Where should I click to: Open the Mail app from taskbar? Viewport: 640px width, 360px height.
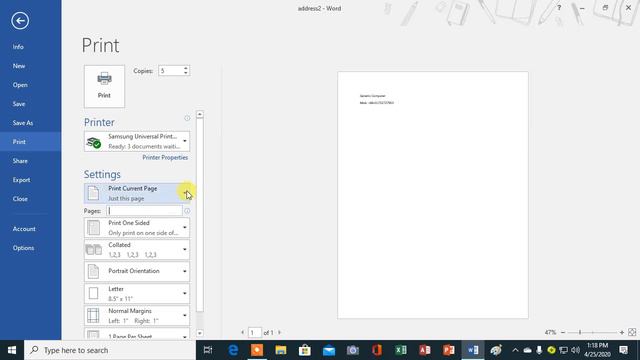tap(329, 350)
